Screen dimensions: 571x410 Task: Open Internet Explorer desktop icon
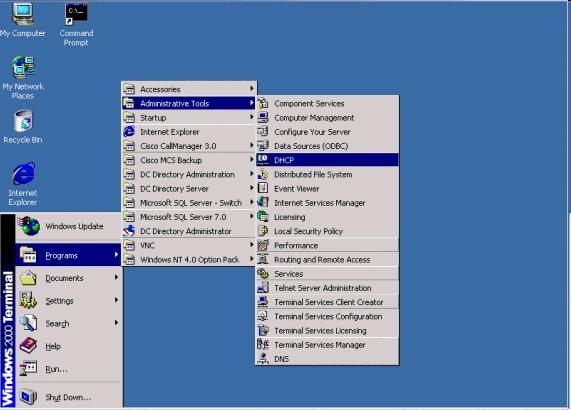click(x=23, y=184)
